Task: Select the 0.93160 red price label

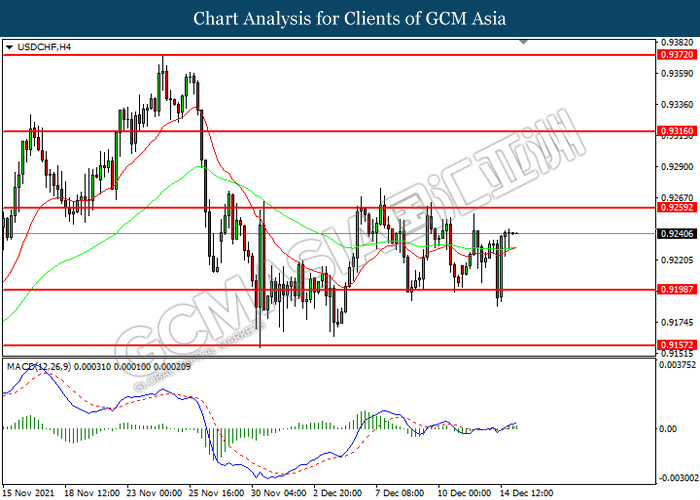Action: coord(676,131)
